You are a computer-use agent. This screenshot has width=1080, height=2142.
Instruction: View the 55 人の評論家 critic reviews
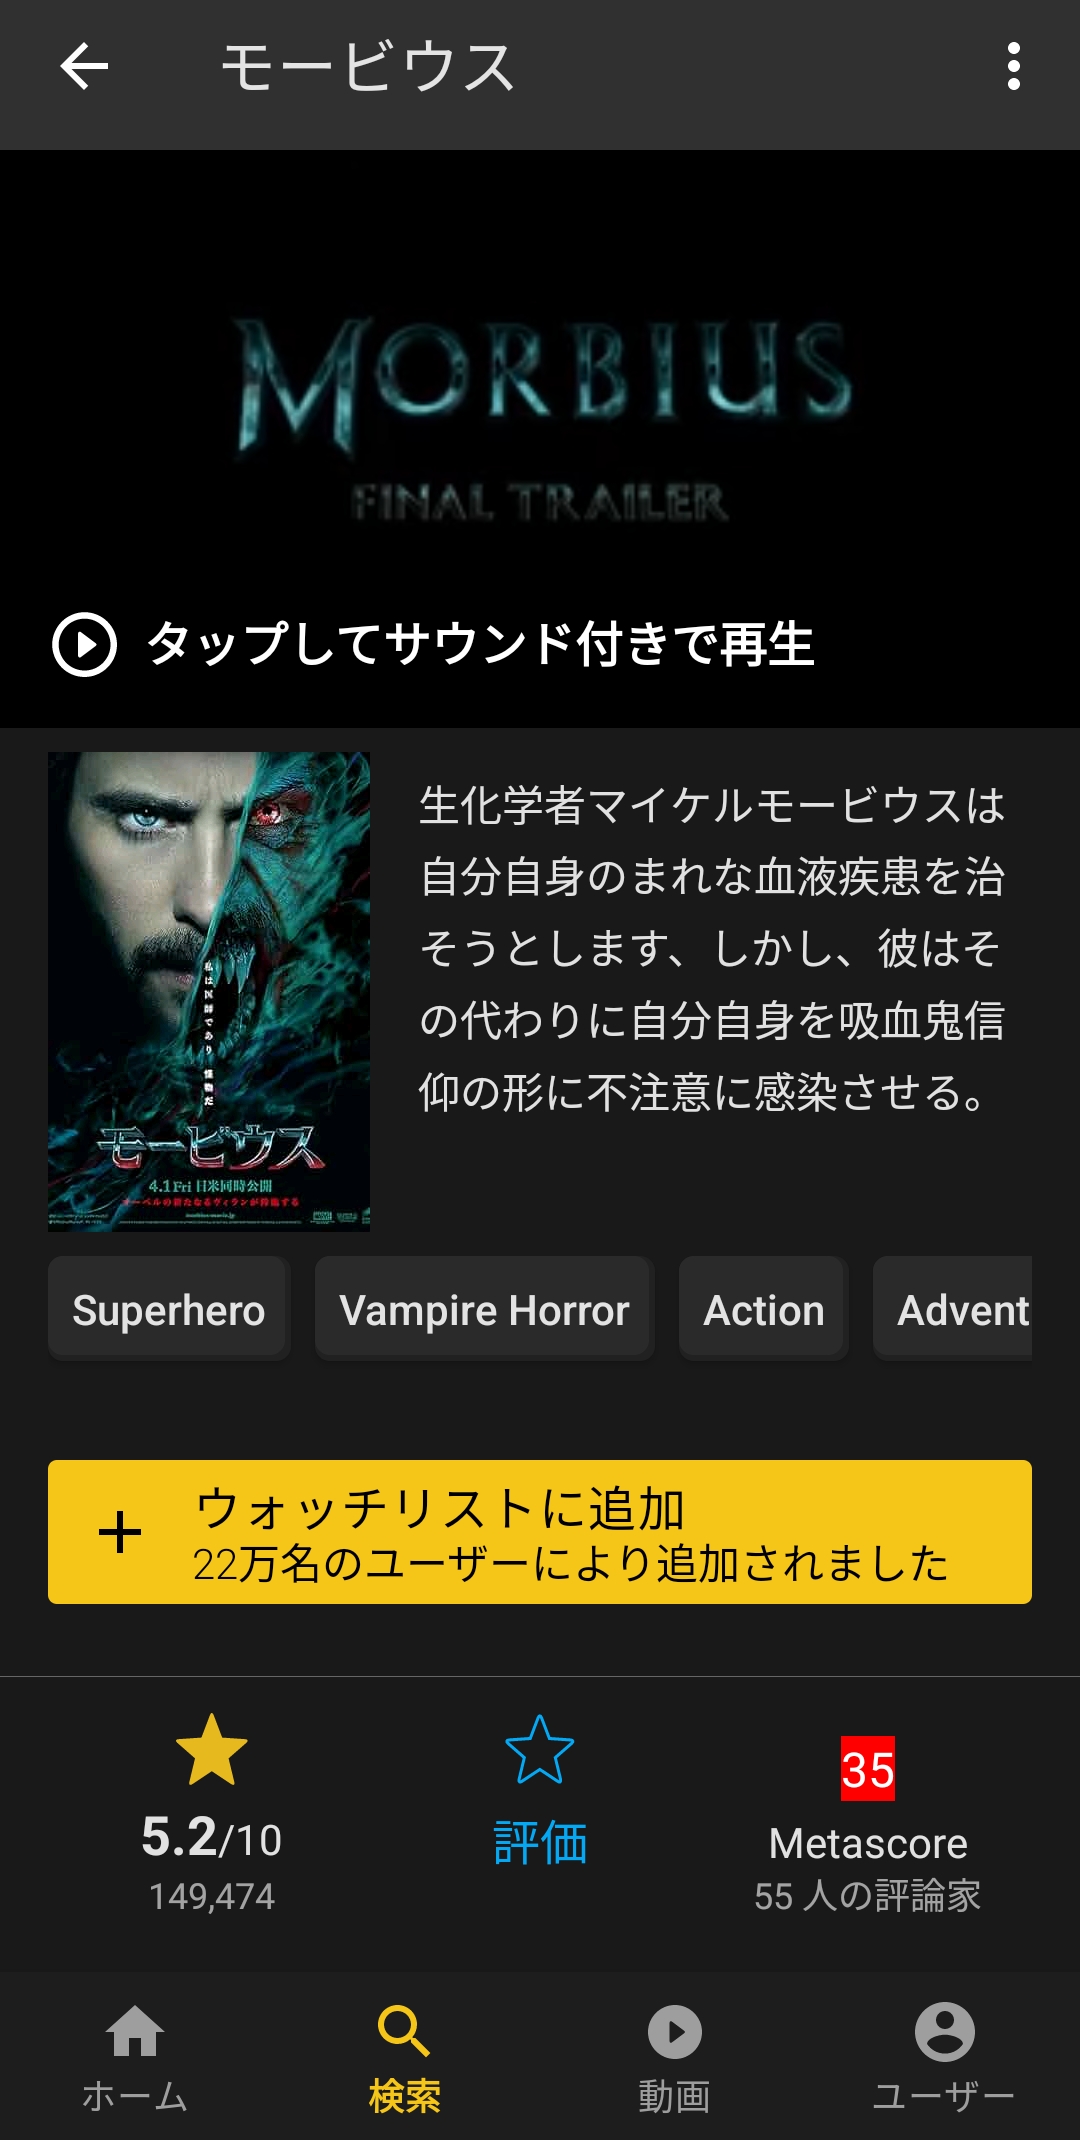pyautogui.click(x=868, y=1896)
